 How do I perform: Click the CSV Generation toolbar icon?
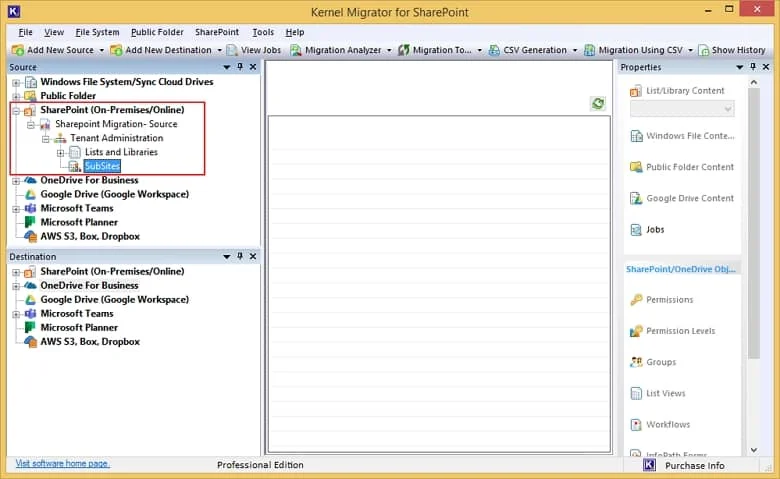click(494, 50)
